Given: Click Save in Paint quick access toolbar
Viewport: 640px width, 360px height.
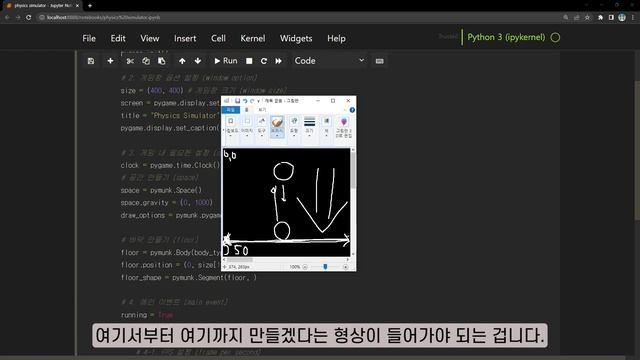Looking at the screenshot, I should 237,101.
